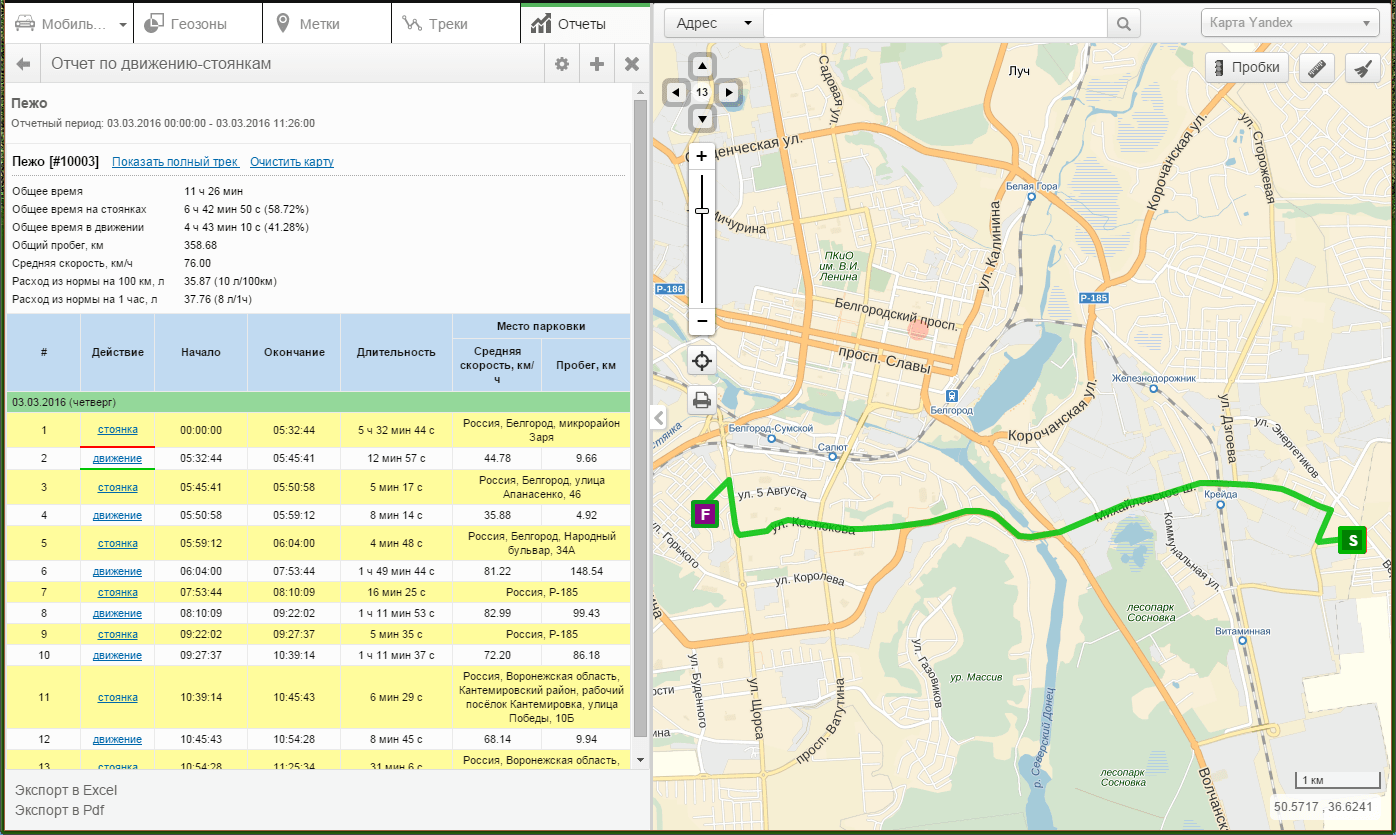Click the mileage value '148.54'
Image resolution: width=1396 pixels, height=835 pixels.
pos(586,571)
